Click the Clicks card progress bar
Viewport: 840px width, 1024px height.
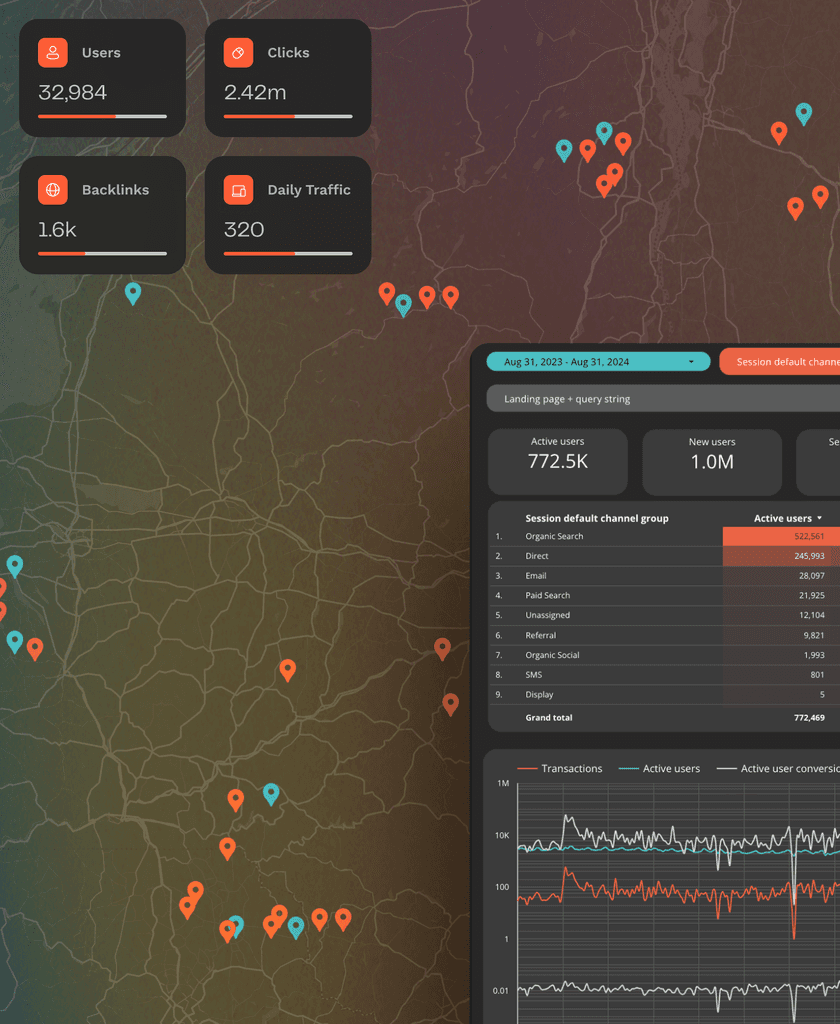(x=288, y=116)
